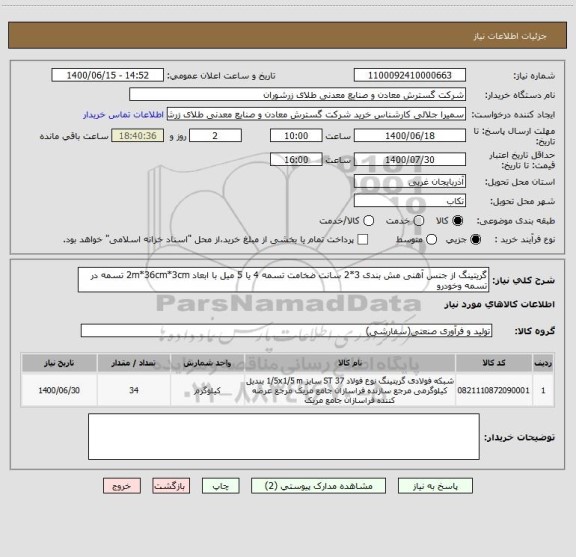Click the بازگشت back button

pos(171,486)
